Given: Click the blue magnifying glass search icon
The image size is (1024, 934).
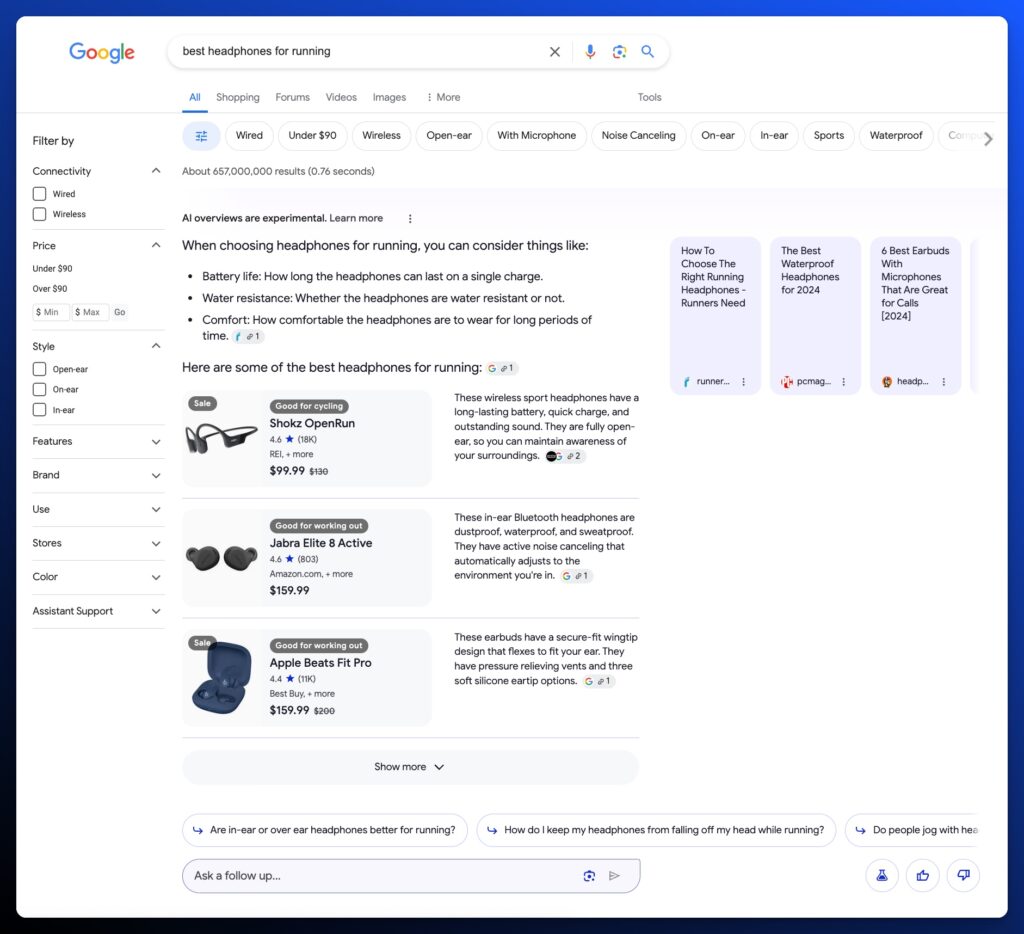Looking at the screenshot, I should point(648,52).
